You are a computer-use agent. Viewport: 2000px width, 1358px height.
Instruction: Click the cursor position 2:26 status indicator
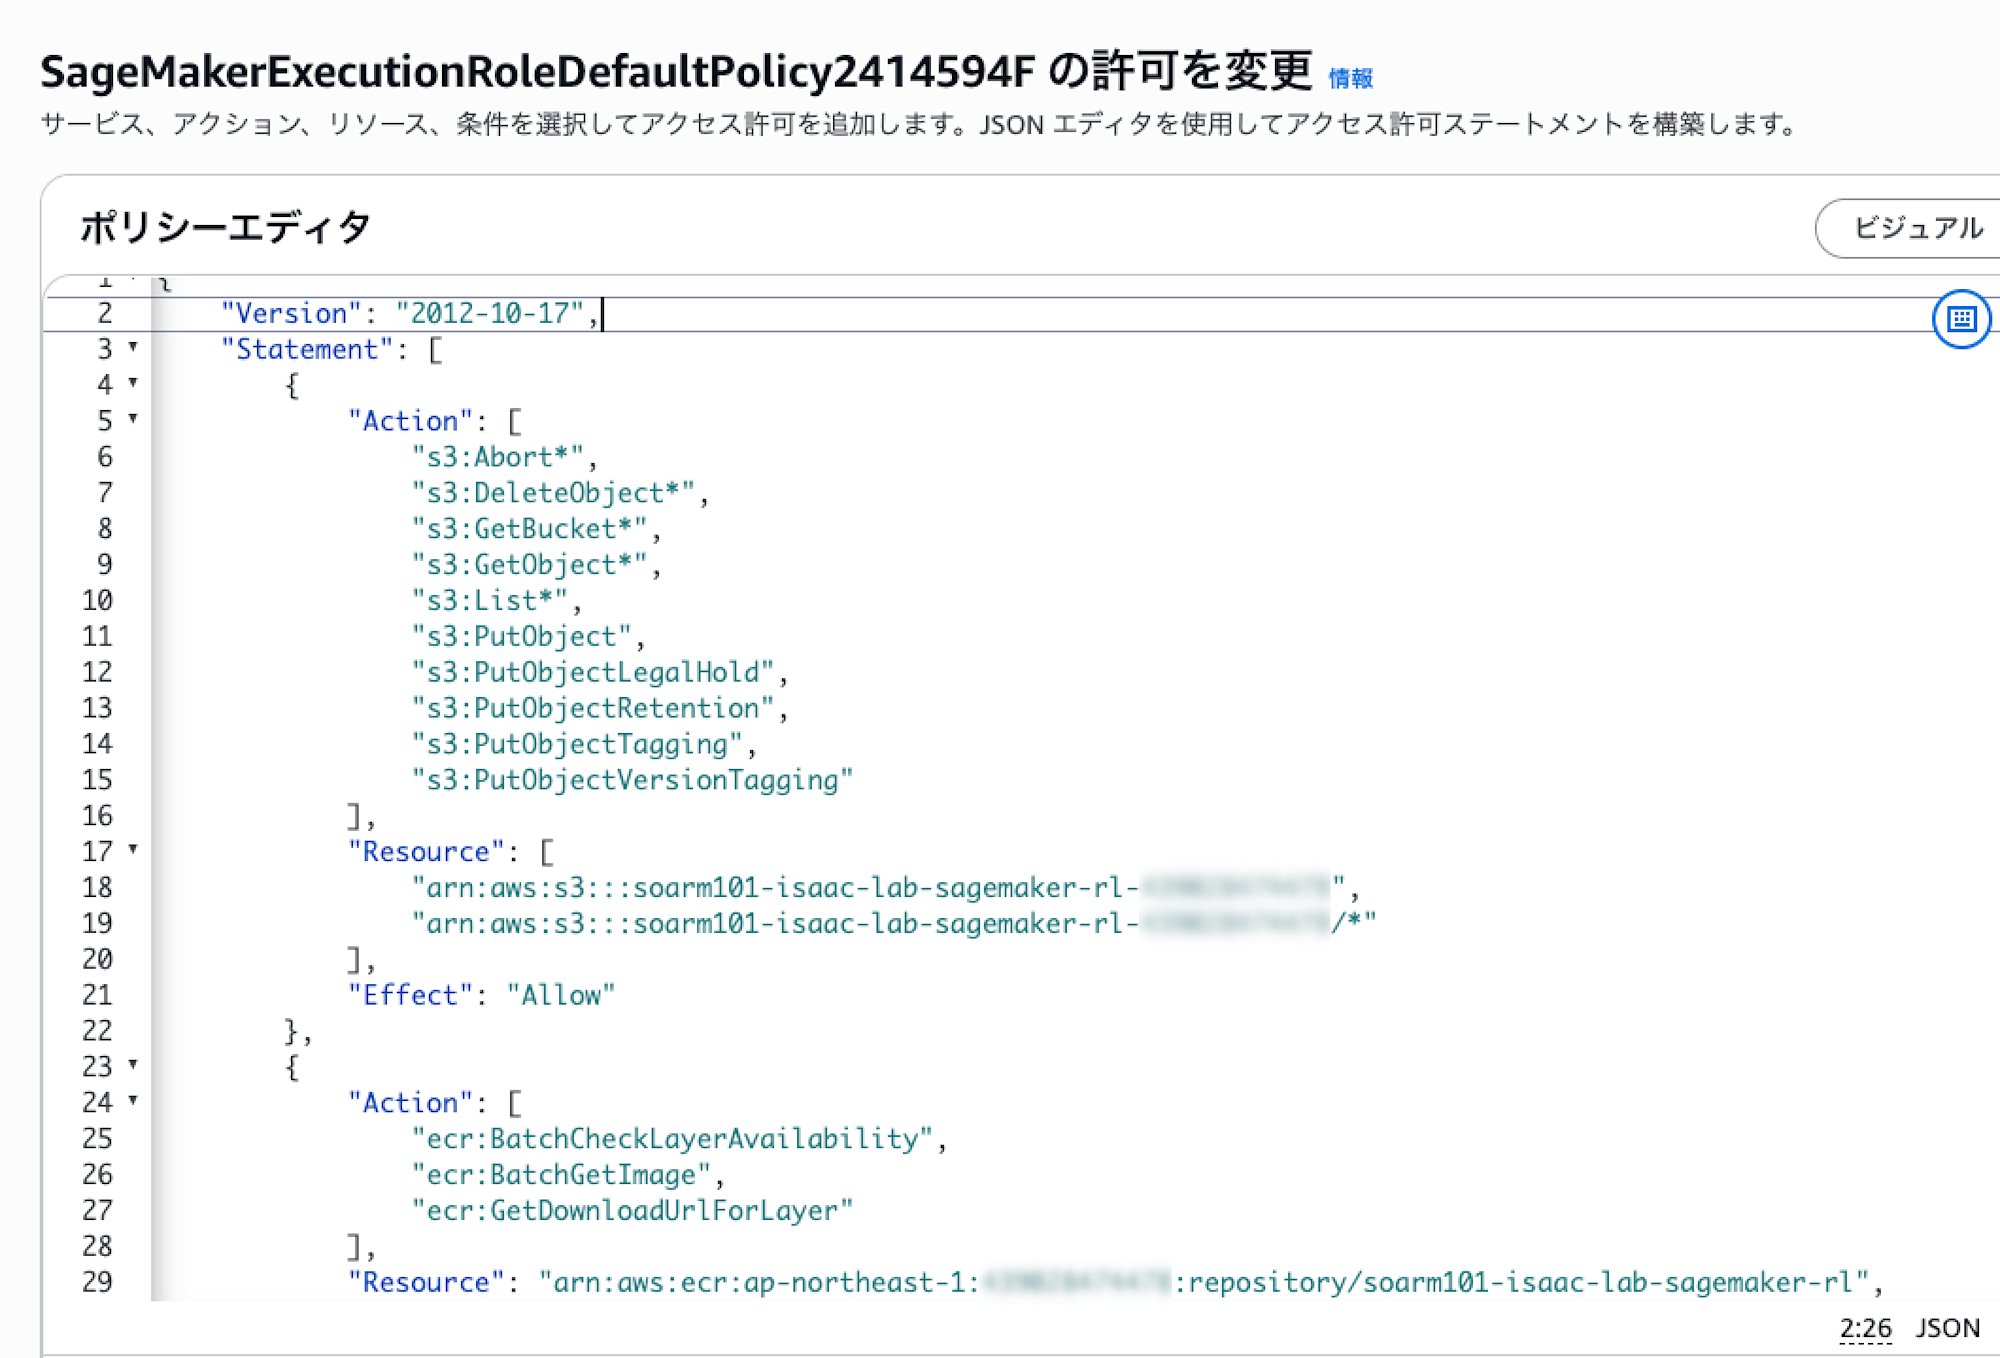1865,1328
